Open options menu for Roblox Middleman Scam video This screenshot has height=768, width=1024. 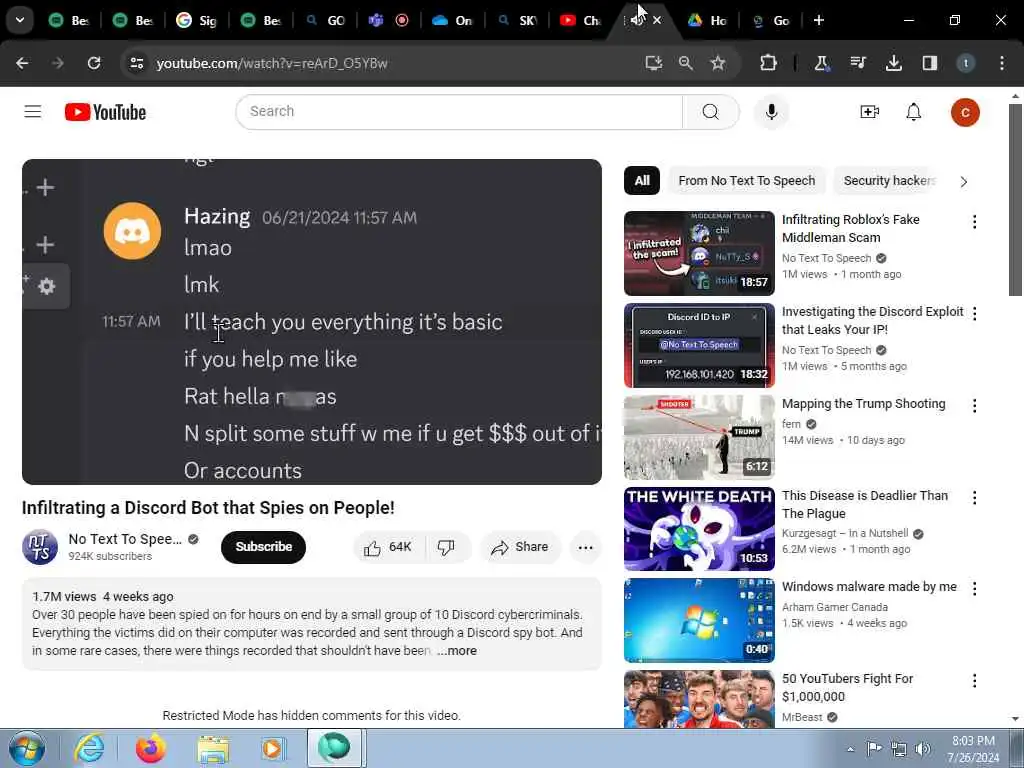(974, 222)
